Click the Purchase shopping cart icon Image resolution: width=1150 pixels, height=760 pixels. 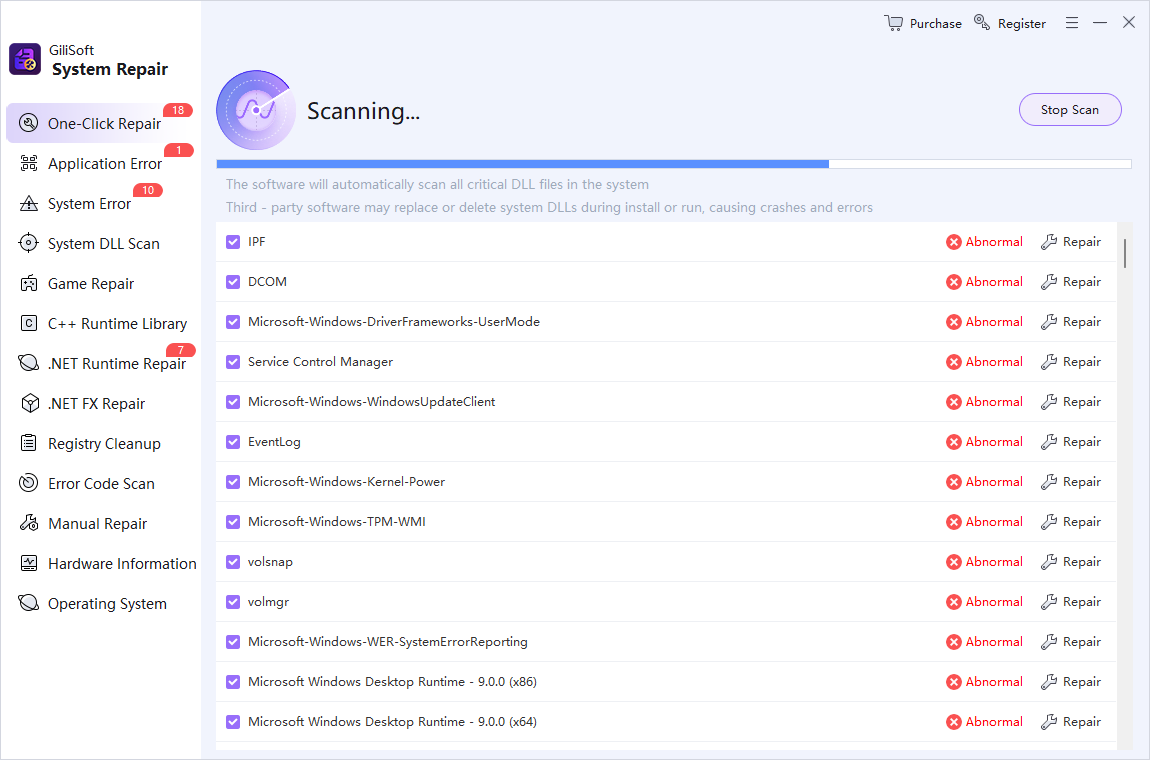(893, 23)
